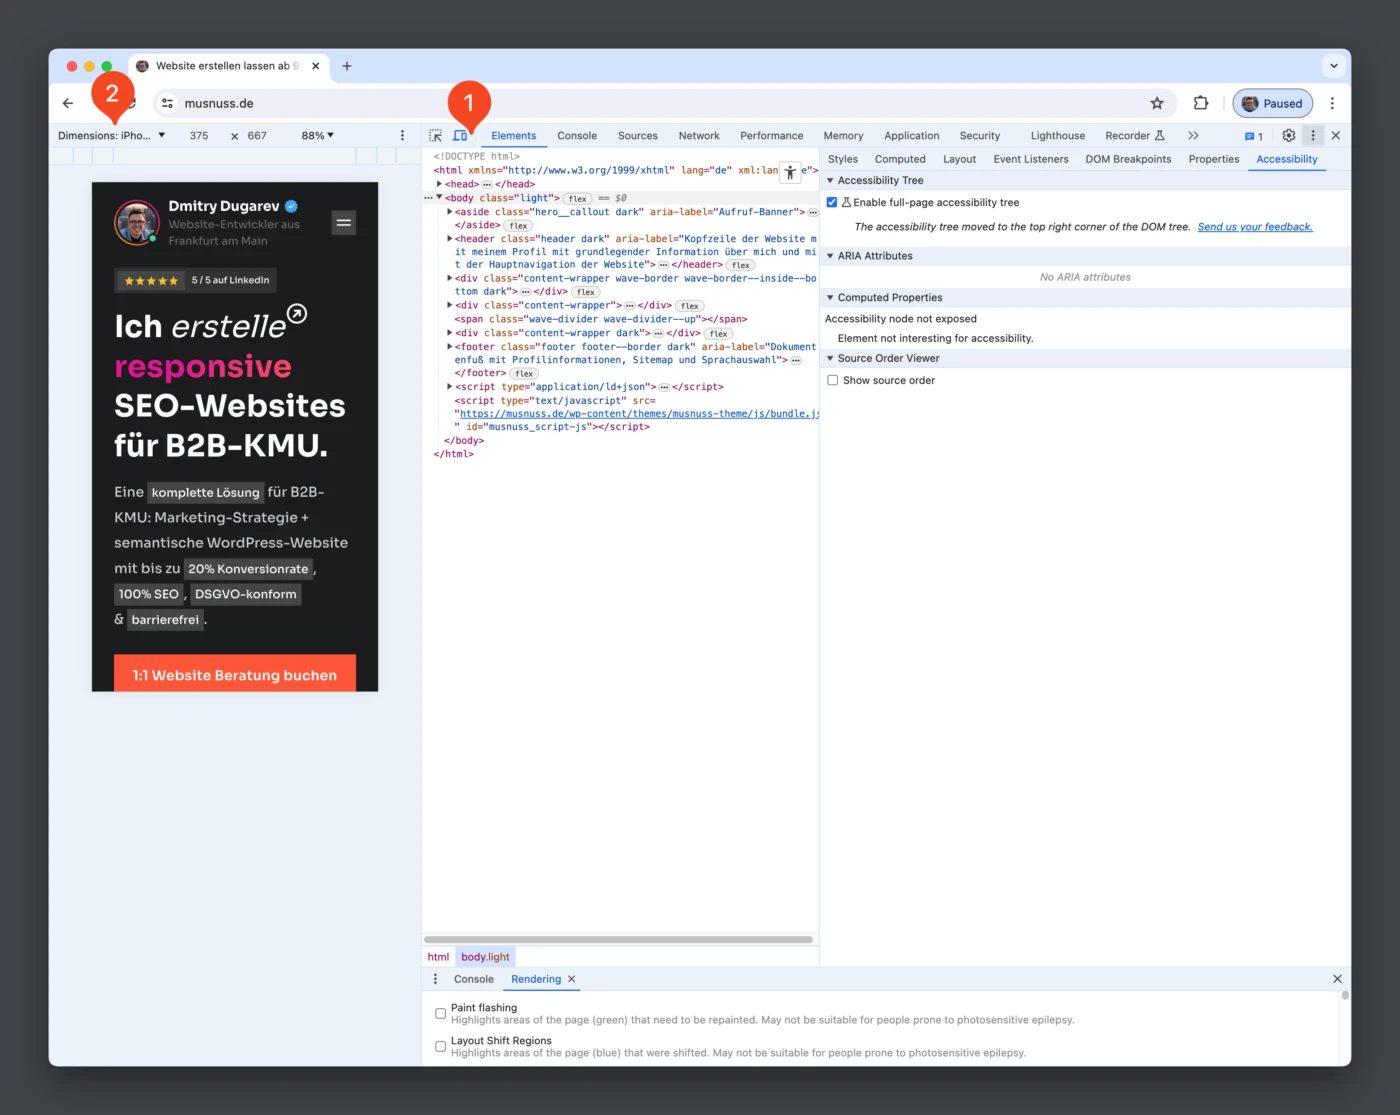This screenshot has width=1400, height=1115.
Task: Click the Paused profile button
Action: tap(1272, 103)
